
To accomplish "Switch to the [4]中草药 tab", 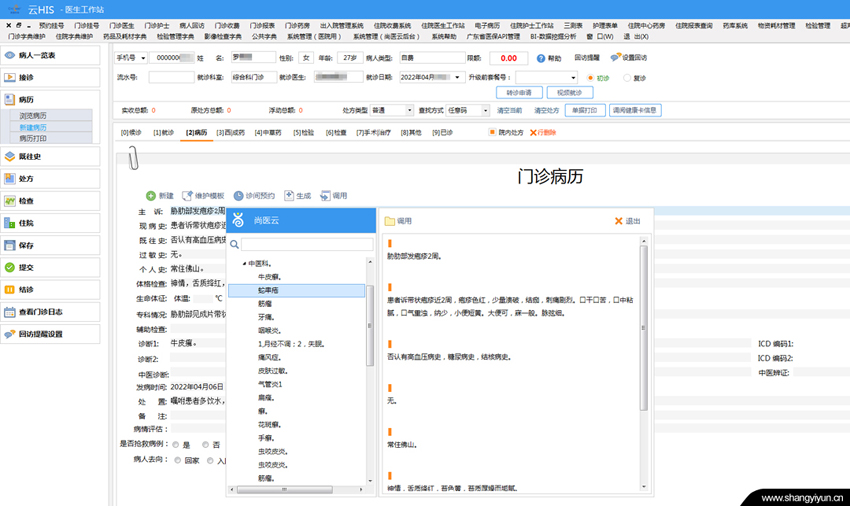I will (x=268, y=133).
